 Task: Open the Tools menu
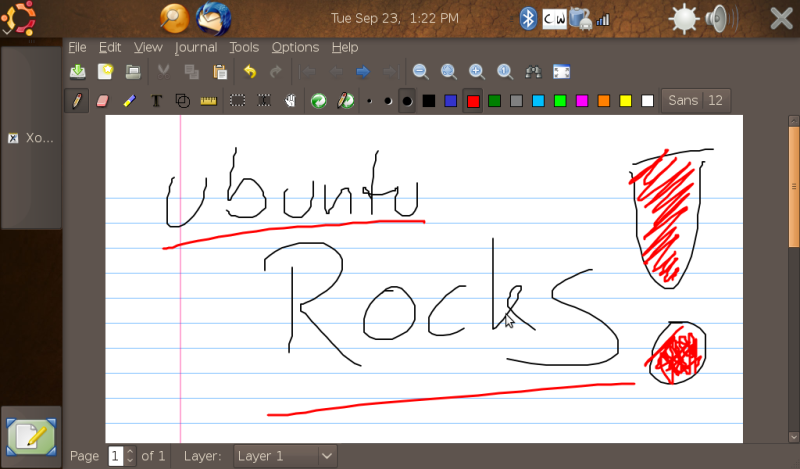point(244,47)
